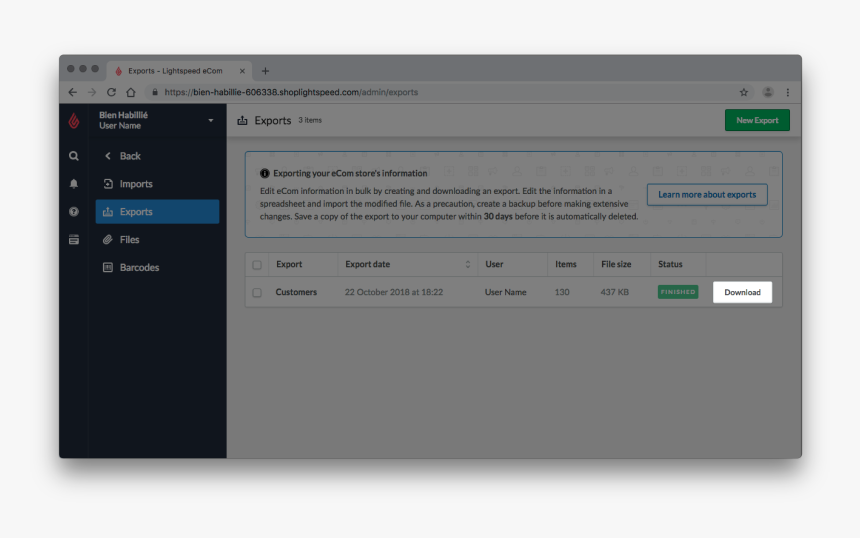Image resolution: width=860 pixels, height=538 pixels.
Task: Open help question mark icon in sidebar
Action: tap(73, 212)
